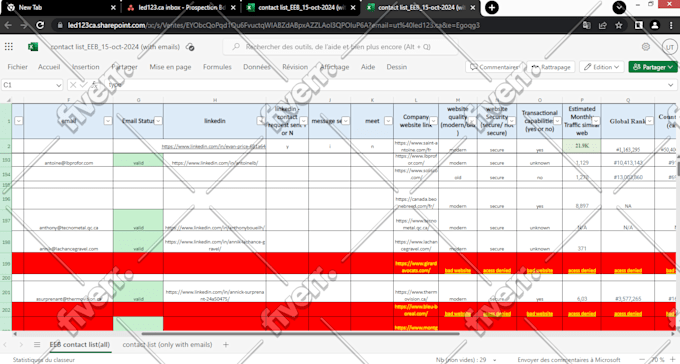The width and height of the screenshot is (680, 364).
Task: Select the 'EEB contact list(all)' sheet tab
Action: [79, 344]
